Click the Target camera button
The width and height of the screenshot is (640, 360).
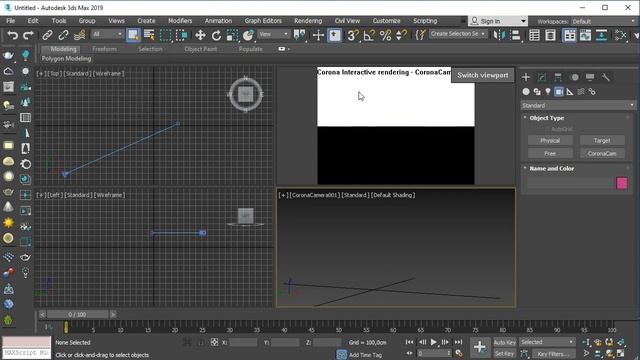pyautogui.click(x=602, y=140)
